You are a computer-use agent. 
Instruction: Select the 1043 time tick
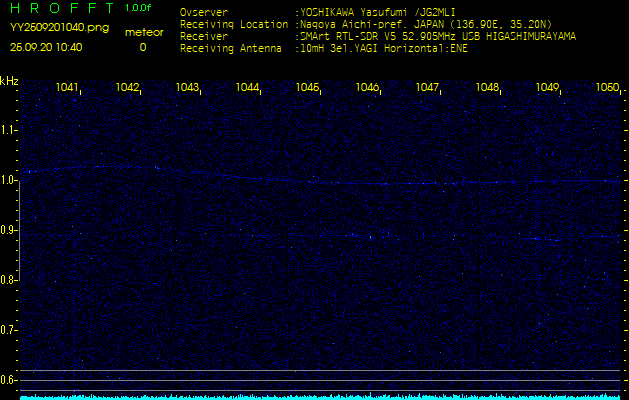[187, 88]
